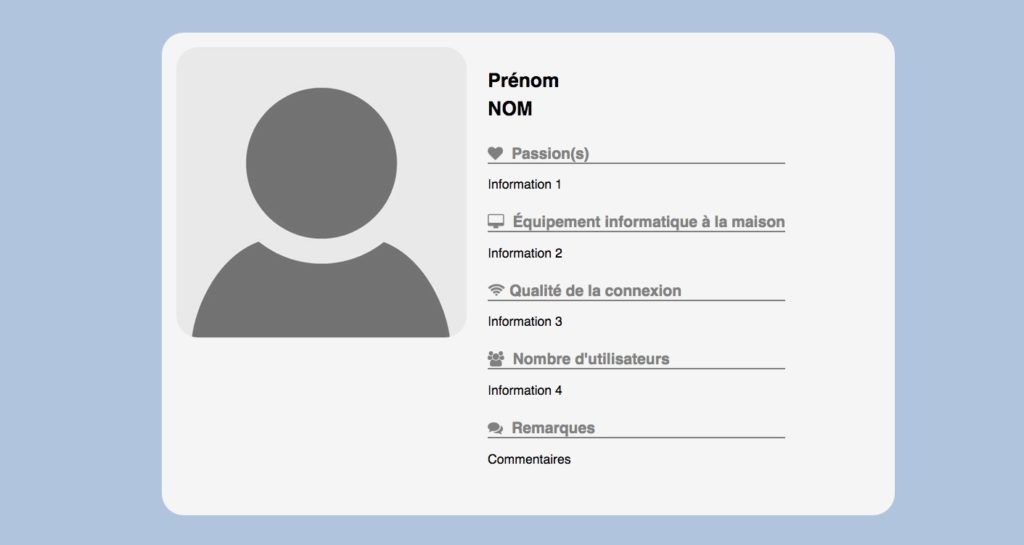The height and width of the screenshot is (545, 1024).
Task: Click the Passion(s) section heading
Action: (x=550, y=153)
